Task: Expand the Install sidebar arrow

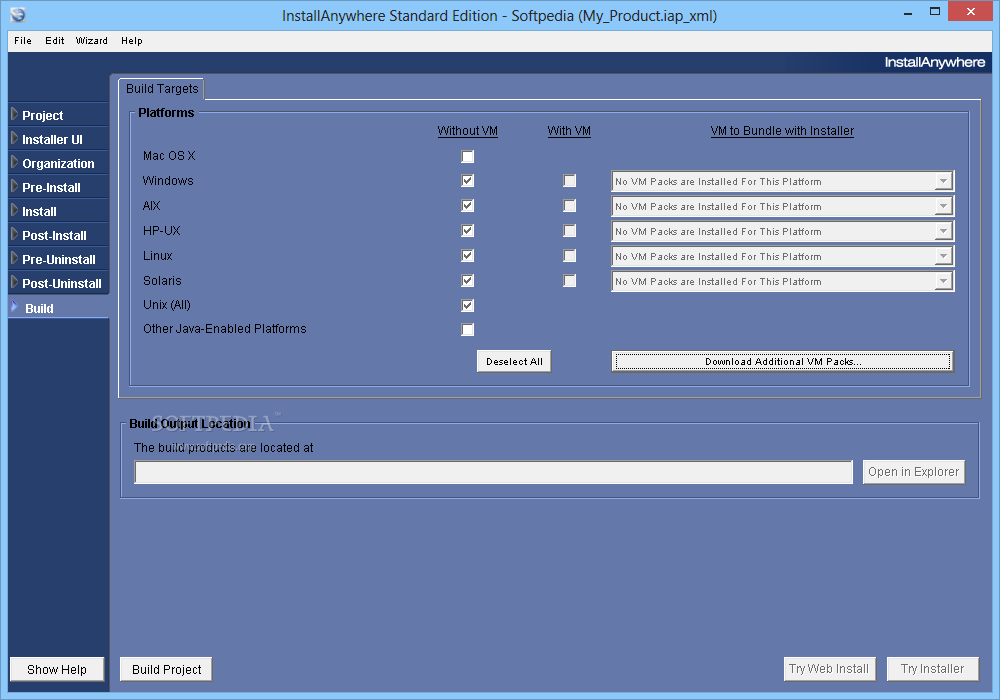Action: (x=15, y=210)
